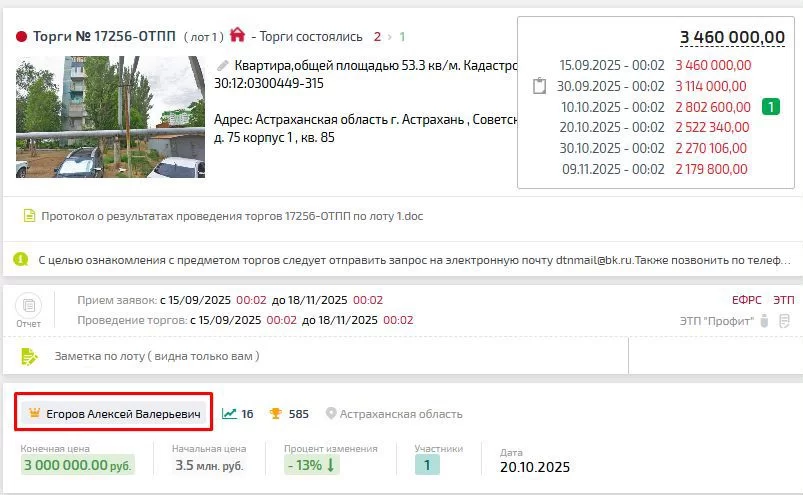
Task: Select the 15.09.2025 price row 3 460 000,00
Action: (x=656, y=66)
